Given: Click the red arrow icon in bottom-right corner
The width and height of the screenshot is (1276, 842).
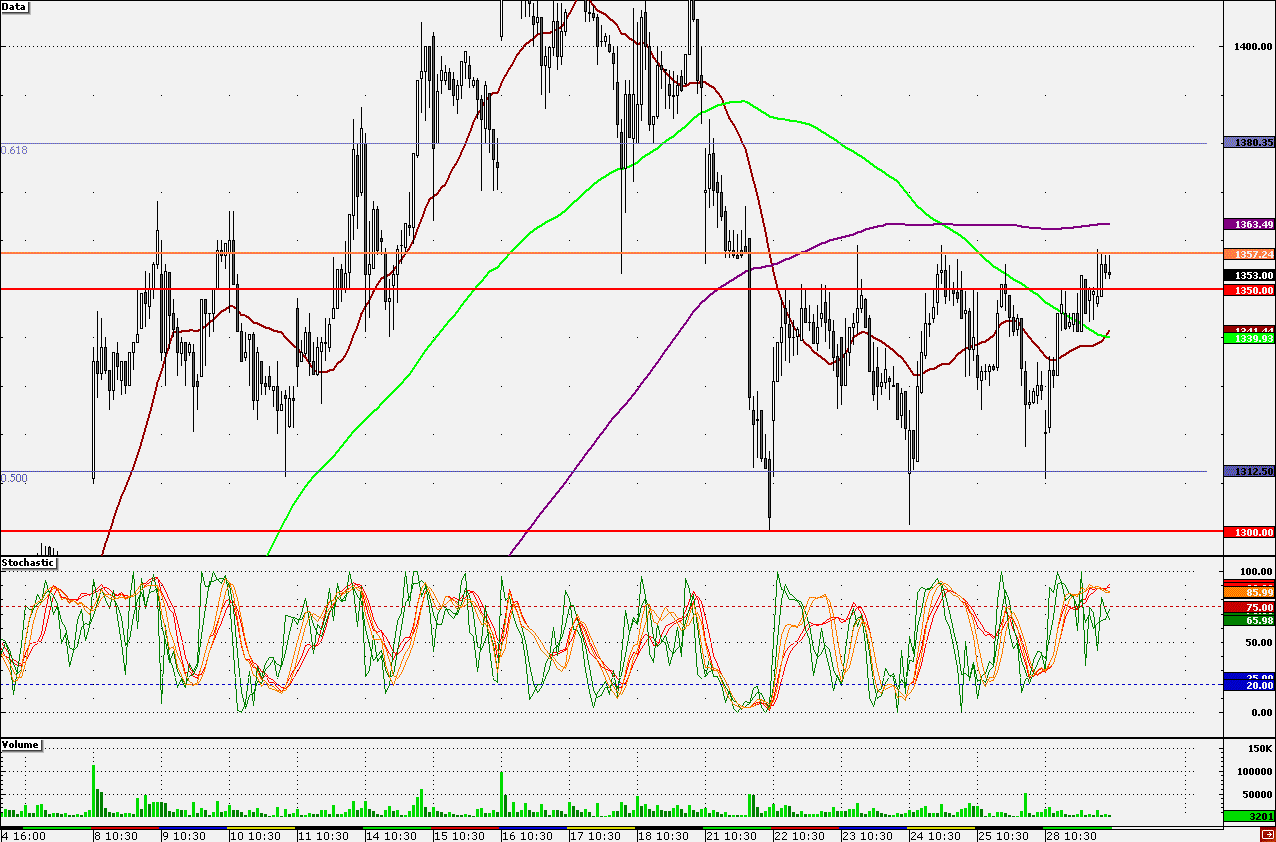Looking at the screenshot, I should coord(1267,835).
